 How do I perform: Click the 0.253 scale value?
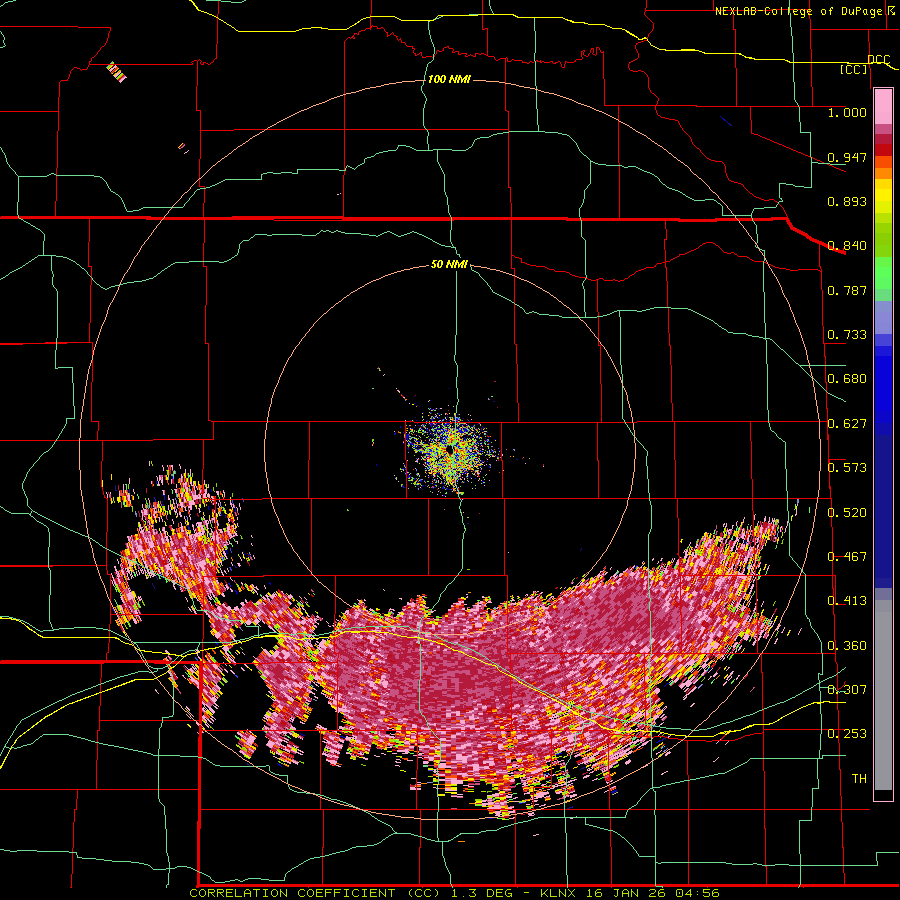pyautogui.click(x=847, y=734)
